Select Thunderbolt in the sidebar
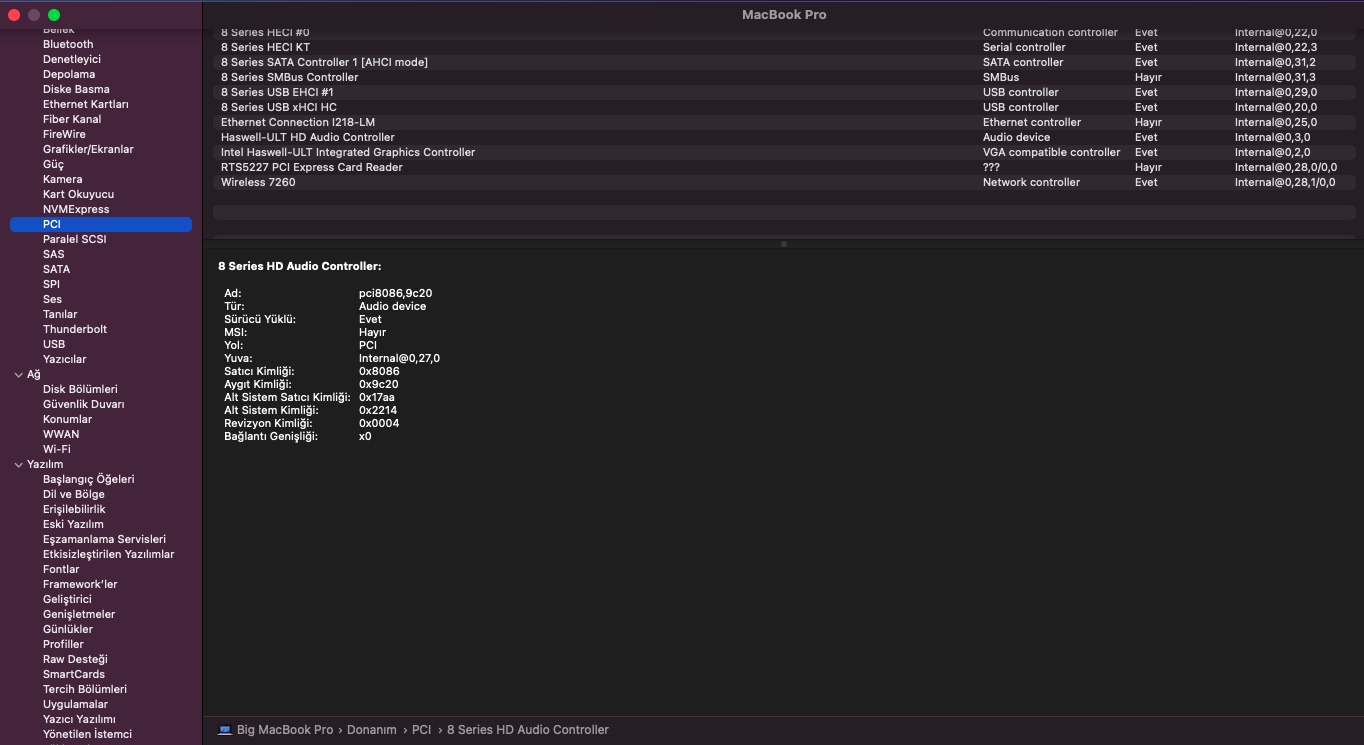 tap(75, 329)
